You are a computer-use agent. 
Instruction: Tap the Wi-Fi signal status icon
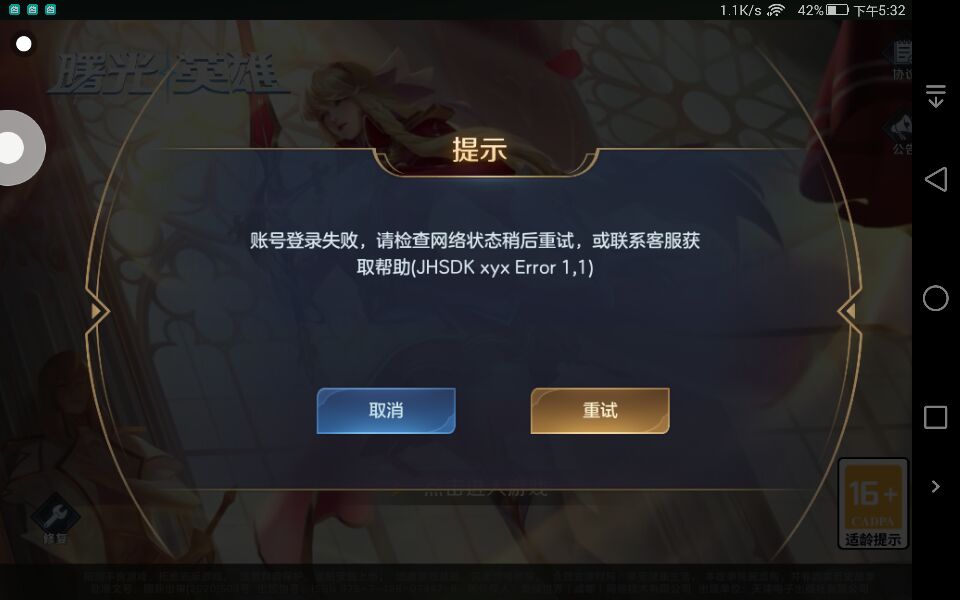(x=776, y=10)
